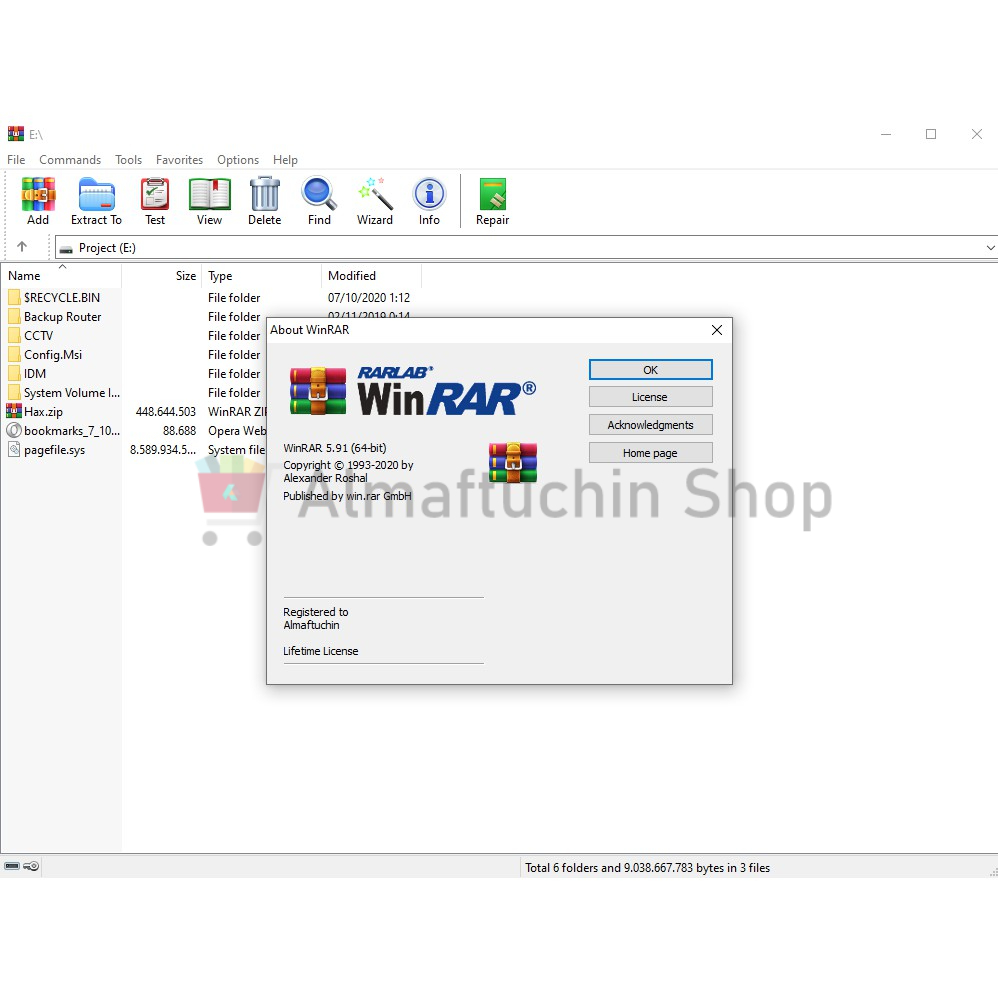Click the pagefile.sys file icon

14,449
